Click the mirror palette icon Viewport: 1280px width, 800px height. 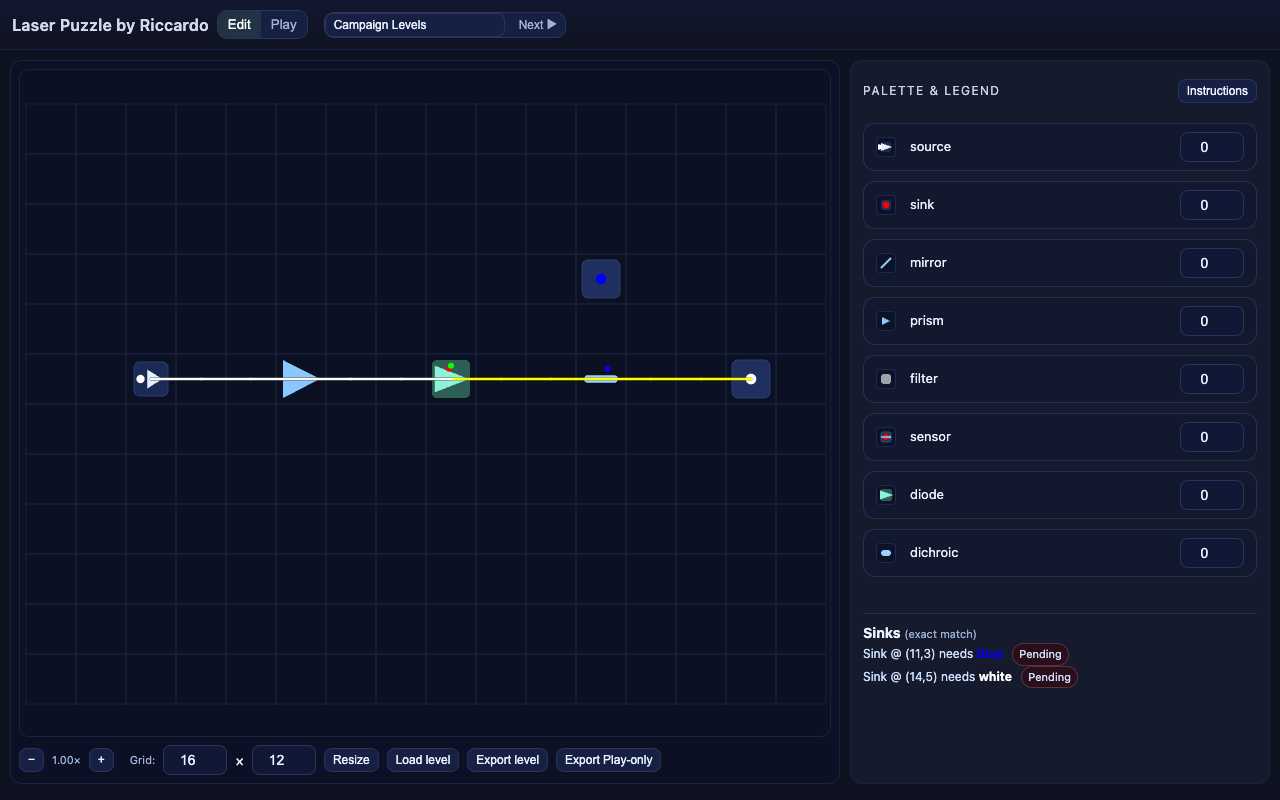tap(885, 263)
